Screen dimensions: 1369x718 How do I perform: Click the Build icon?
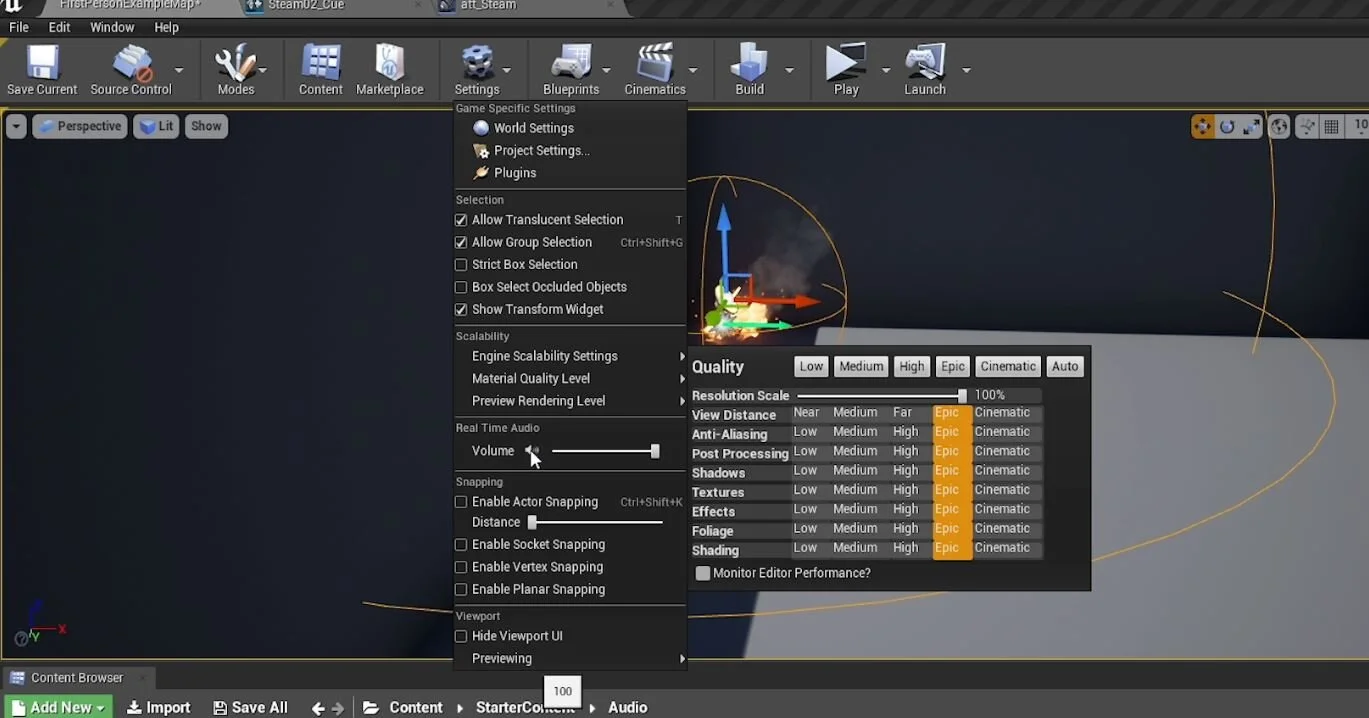click(748, 62)
